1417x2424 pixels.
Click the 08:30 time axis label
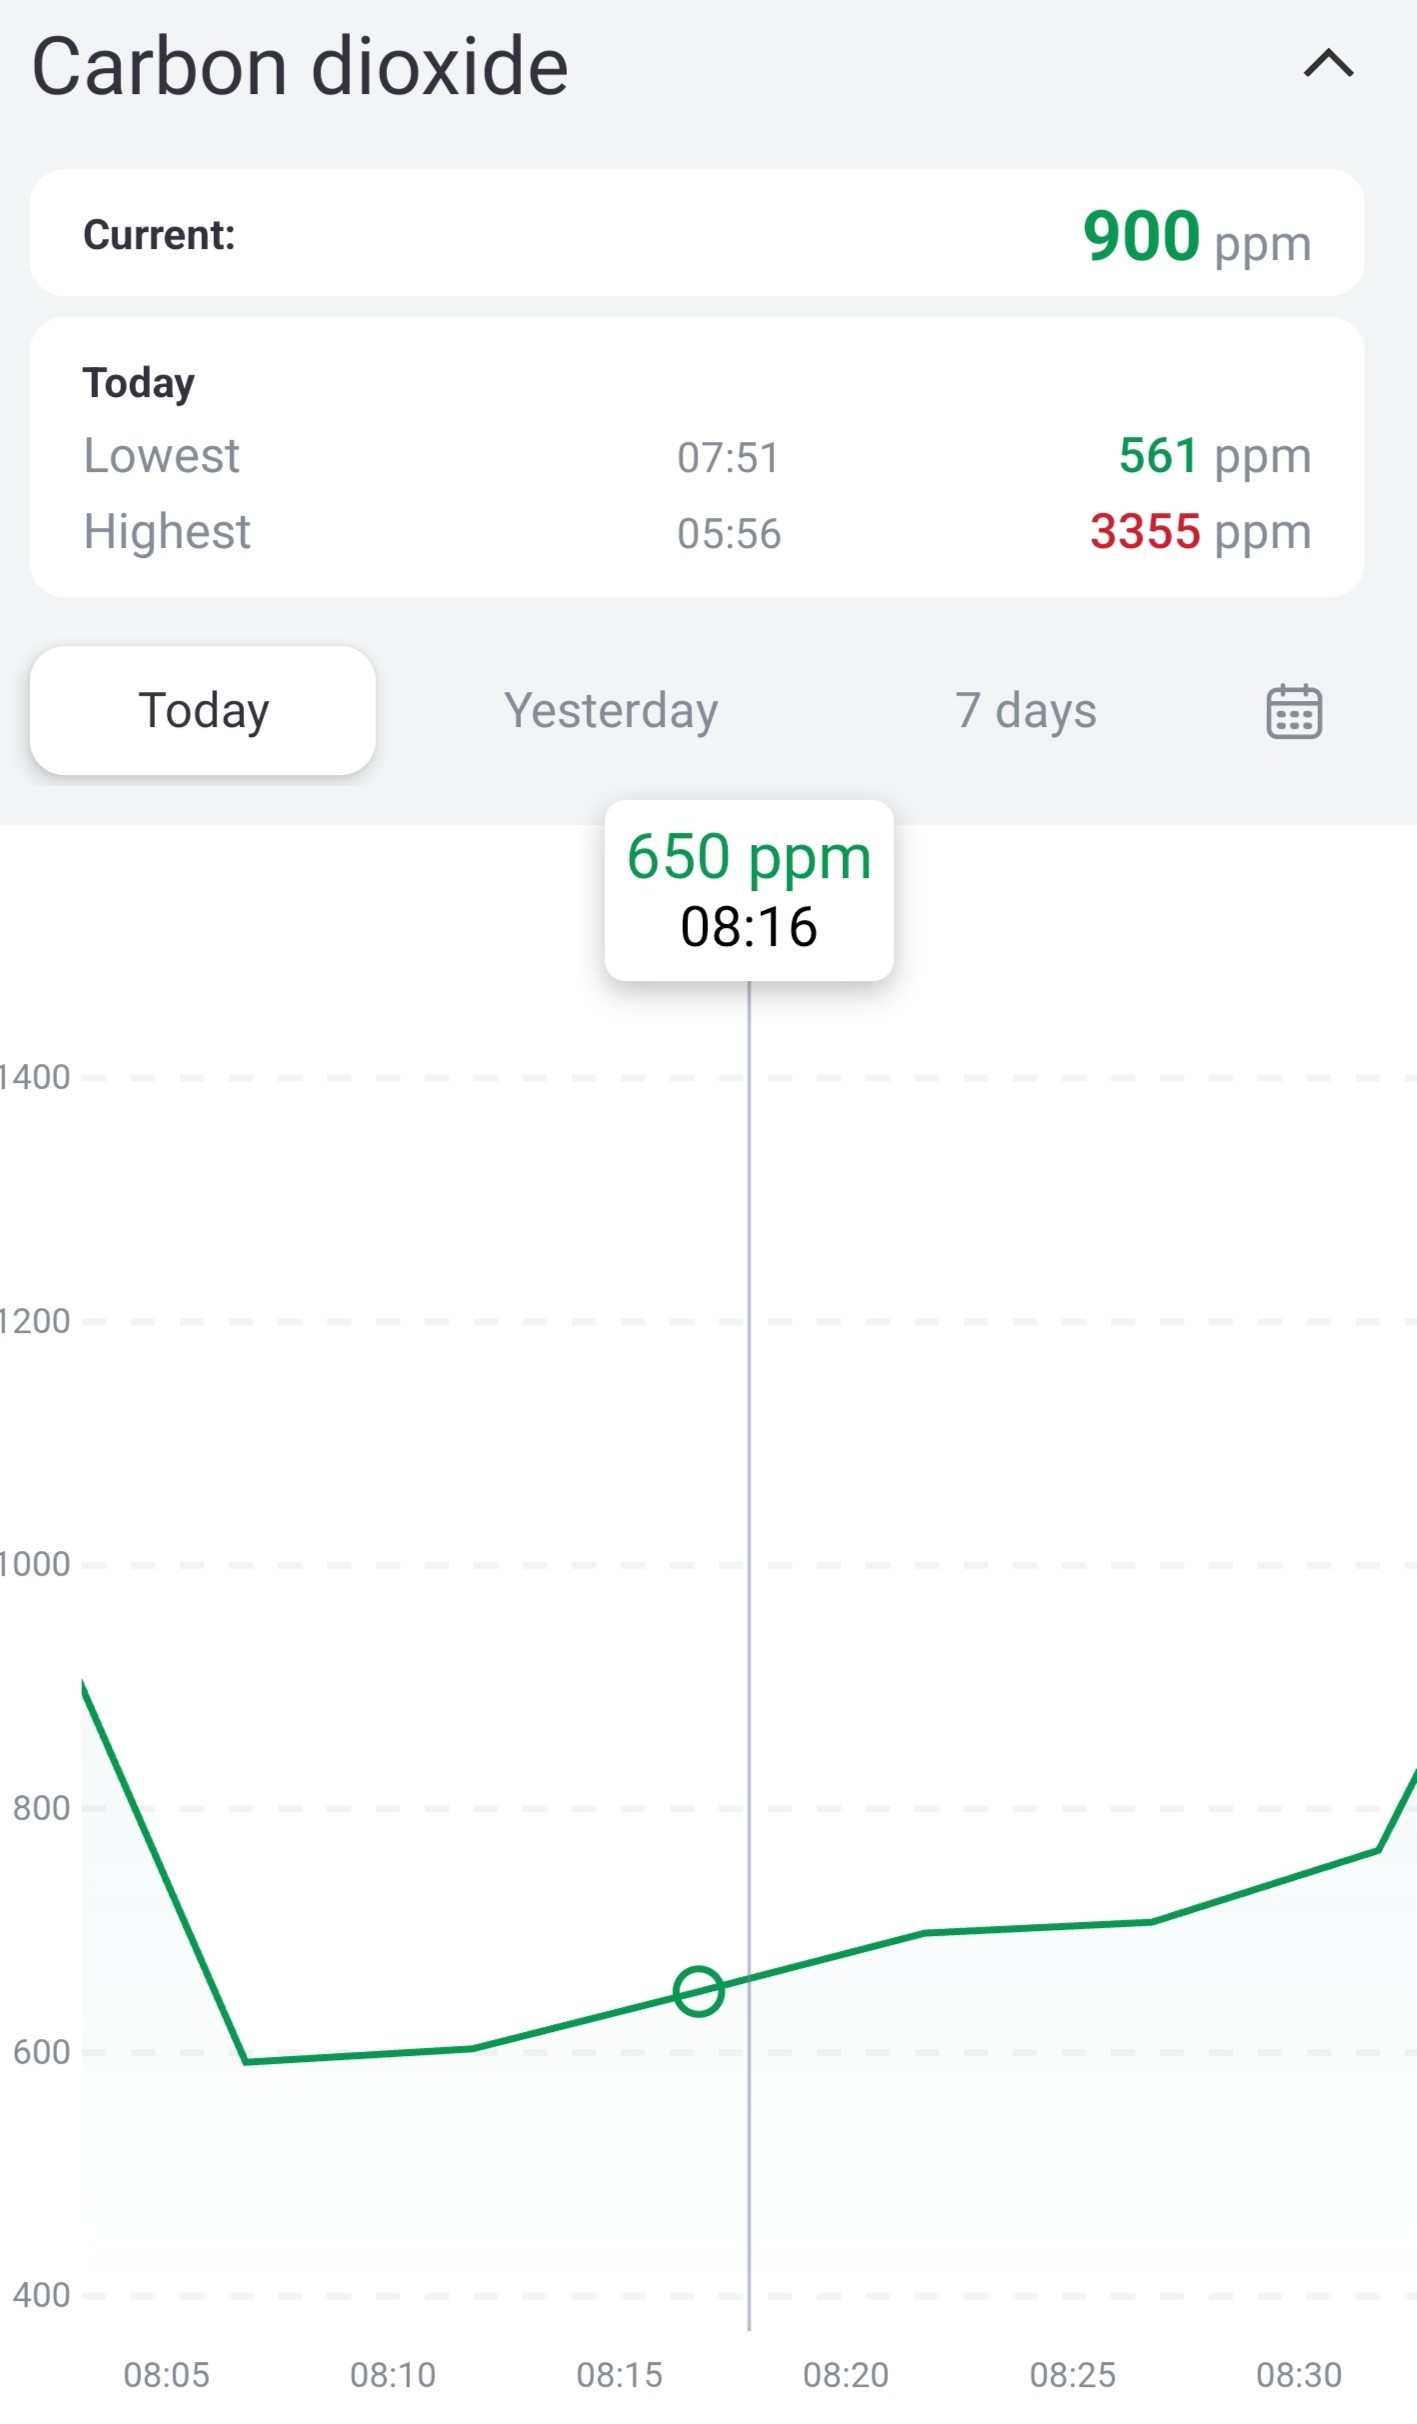(1299, 2375)
